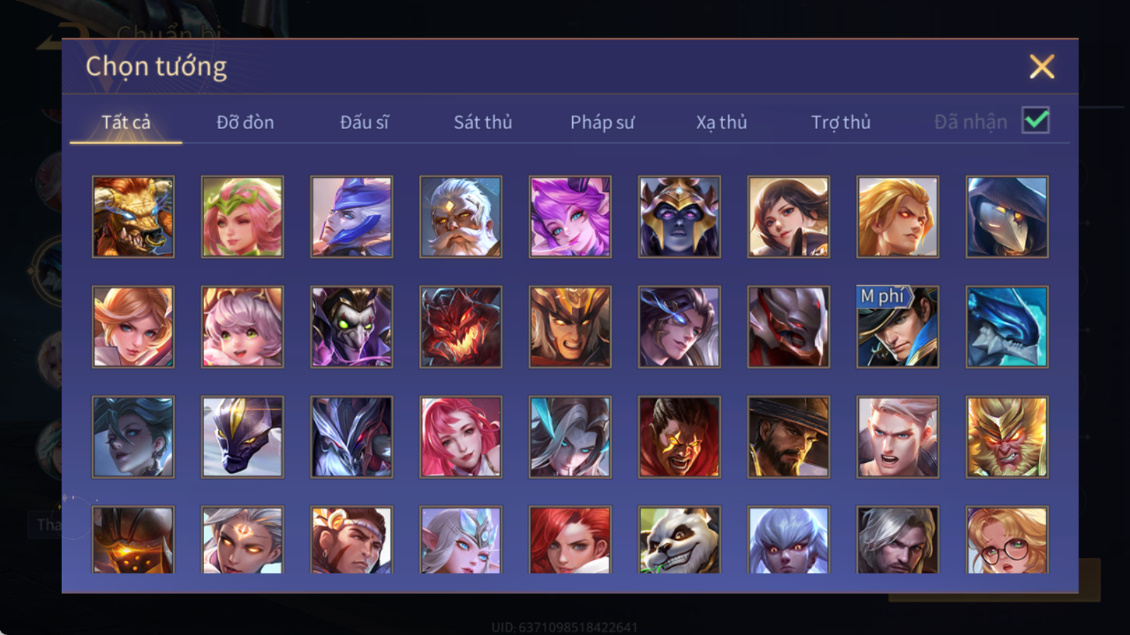This screenshot has width=1130, height=635.
Task: Select the panda hero portrait
Action: (679, 540)
